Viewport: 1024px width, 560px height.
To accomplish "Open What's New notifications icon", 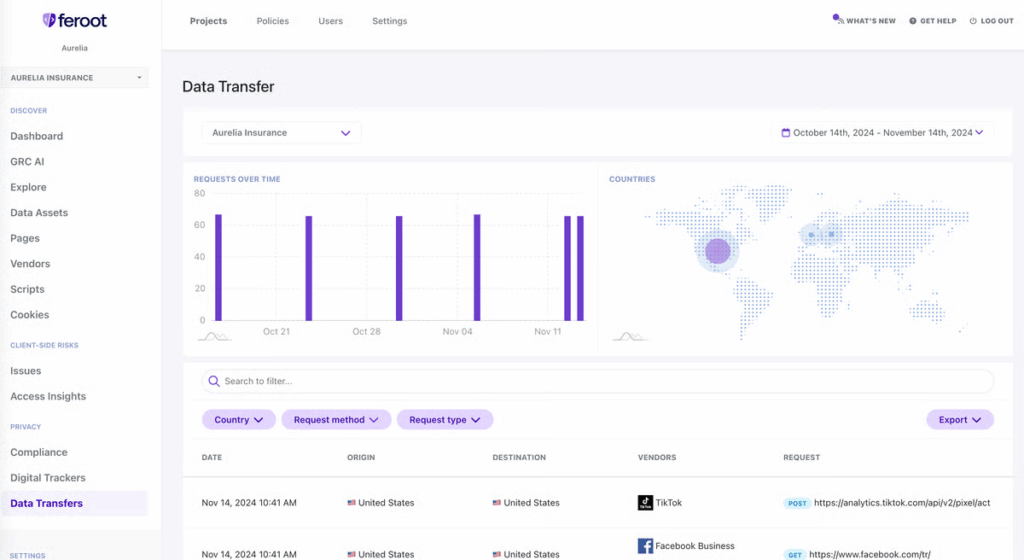I will (839, 20).
